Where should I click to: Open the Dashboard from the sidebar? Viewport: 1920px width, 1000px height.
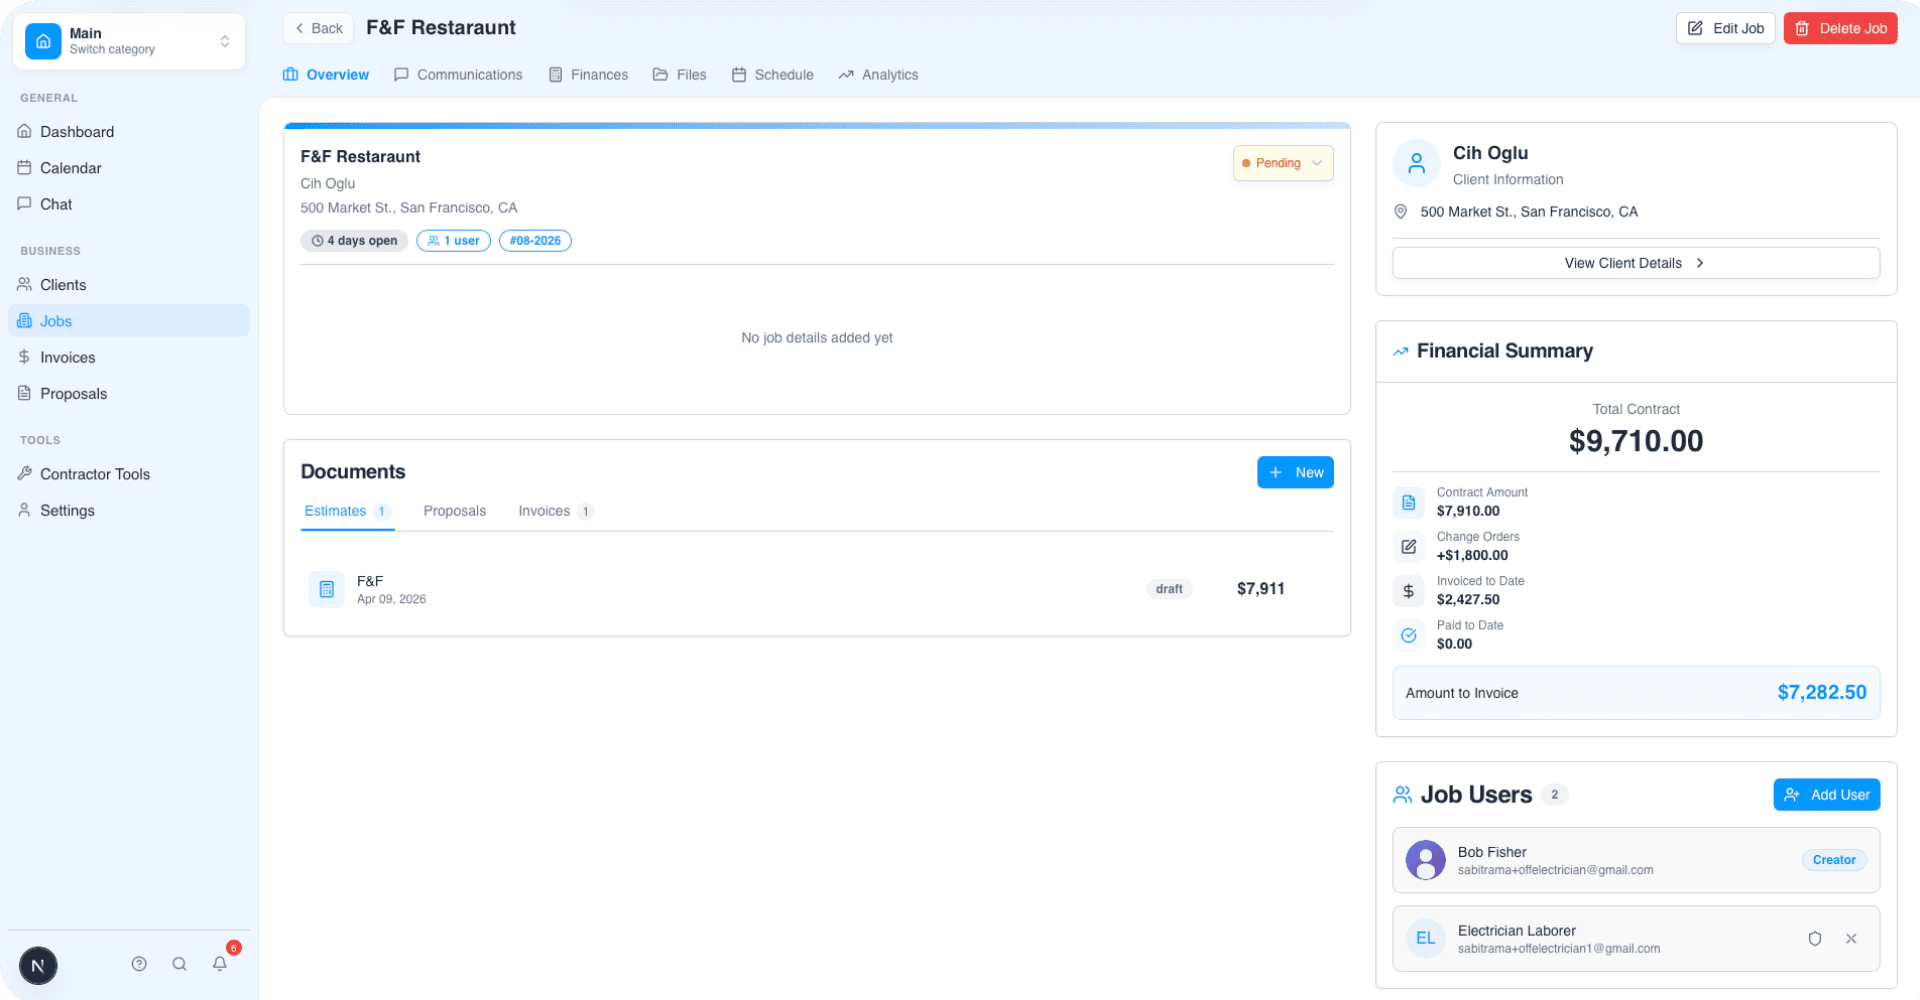pyautogui.click(x=76, y=131)
